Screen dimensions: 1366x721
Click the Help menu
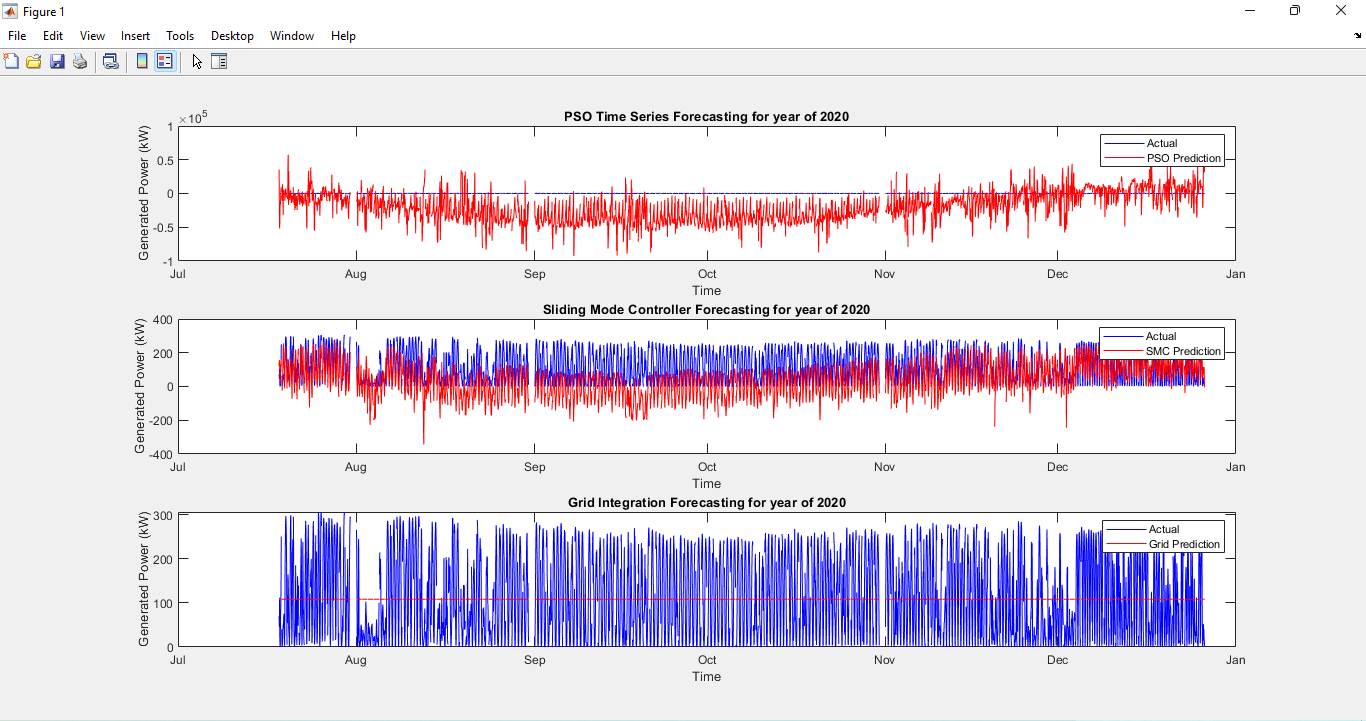point(343,36)
